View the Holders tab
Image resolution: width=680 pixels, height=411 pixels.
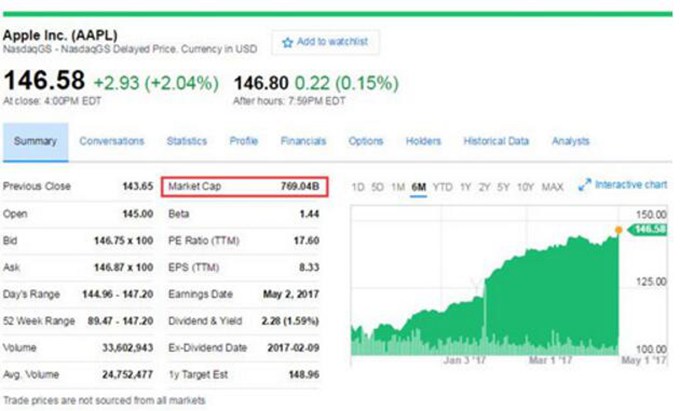(423, 141)
